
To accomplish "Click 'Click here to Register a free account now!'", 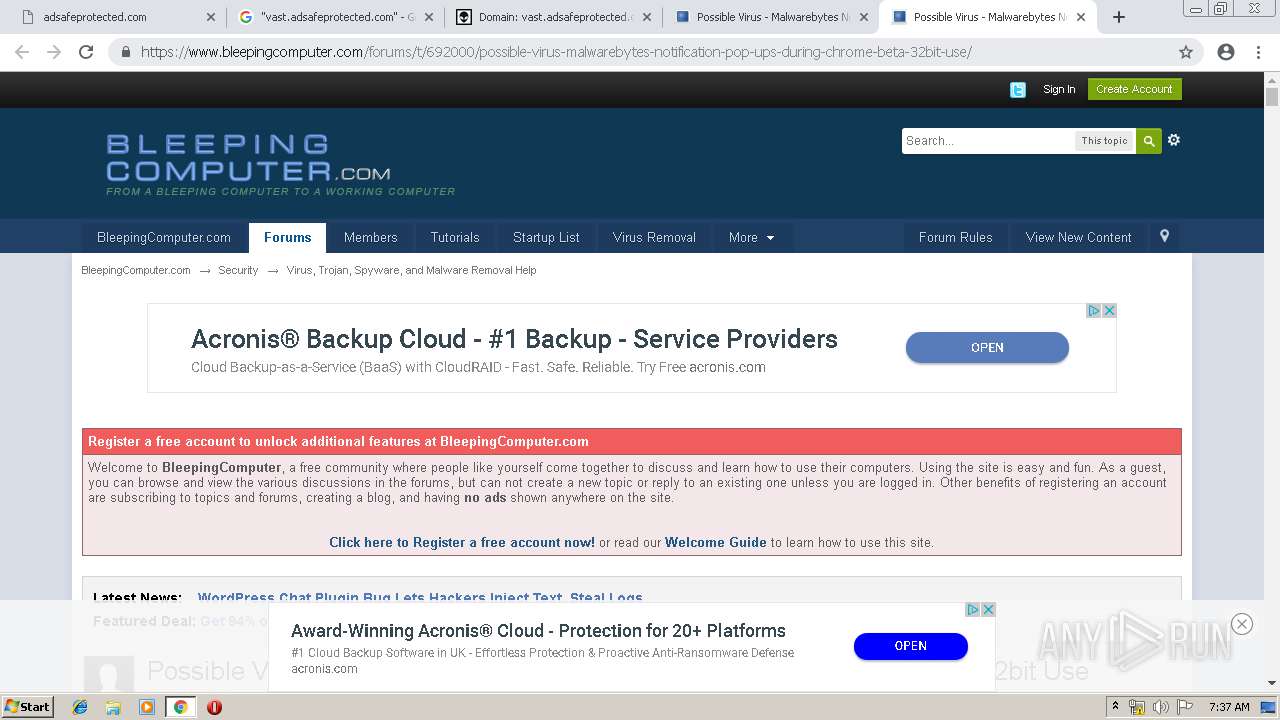I will point(462,542).
